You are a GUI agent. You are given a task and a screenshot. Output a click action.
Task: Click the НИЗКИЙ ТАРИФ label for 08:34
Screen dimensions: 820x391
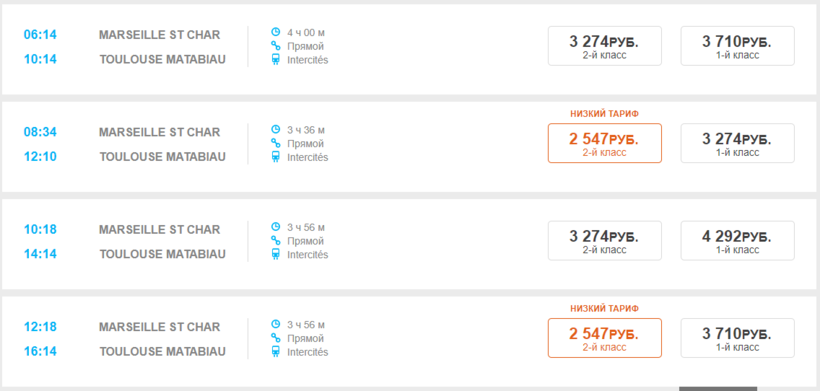click(x=605, y=113)
